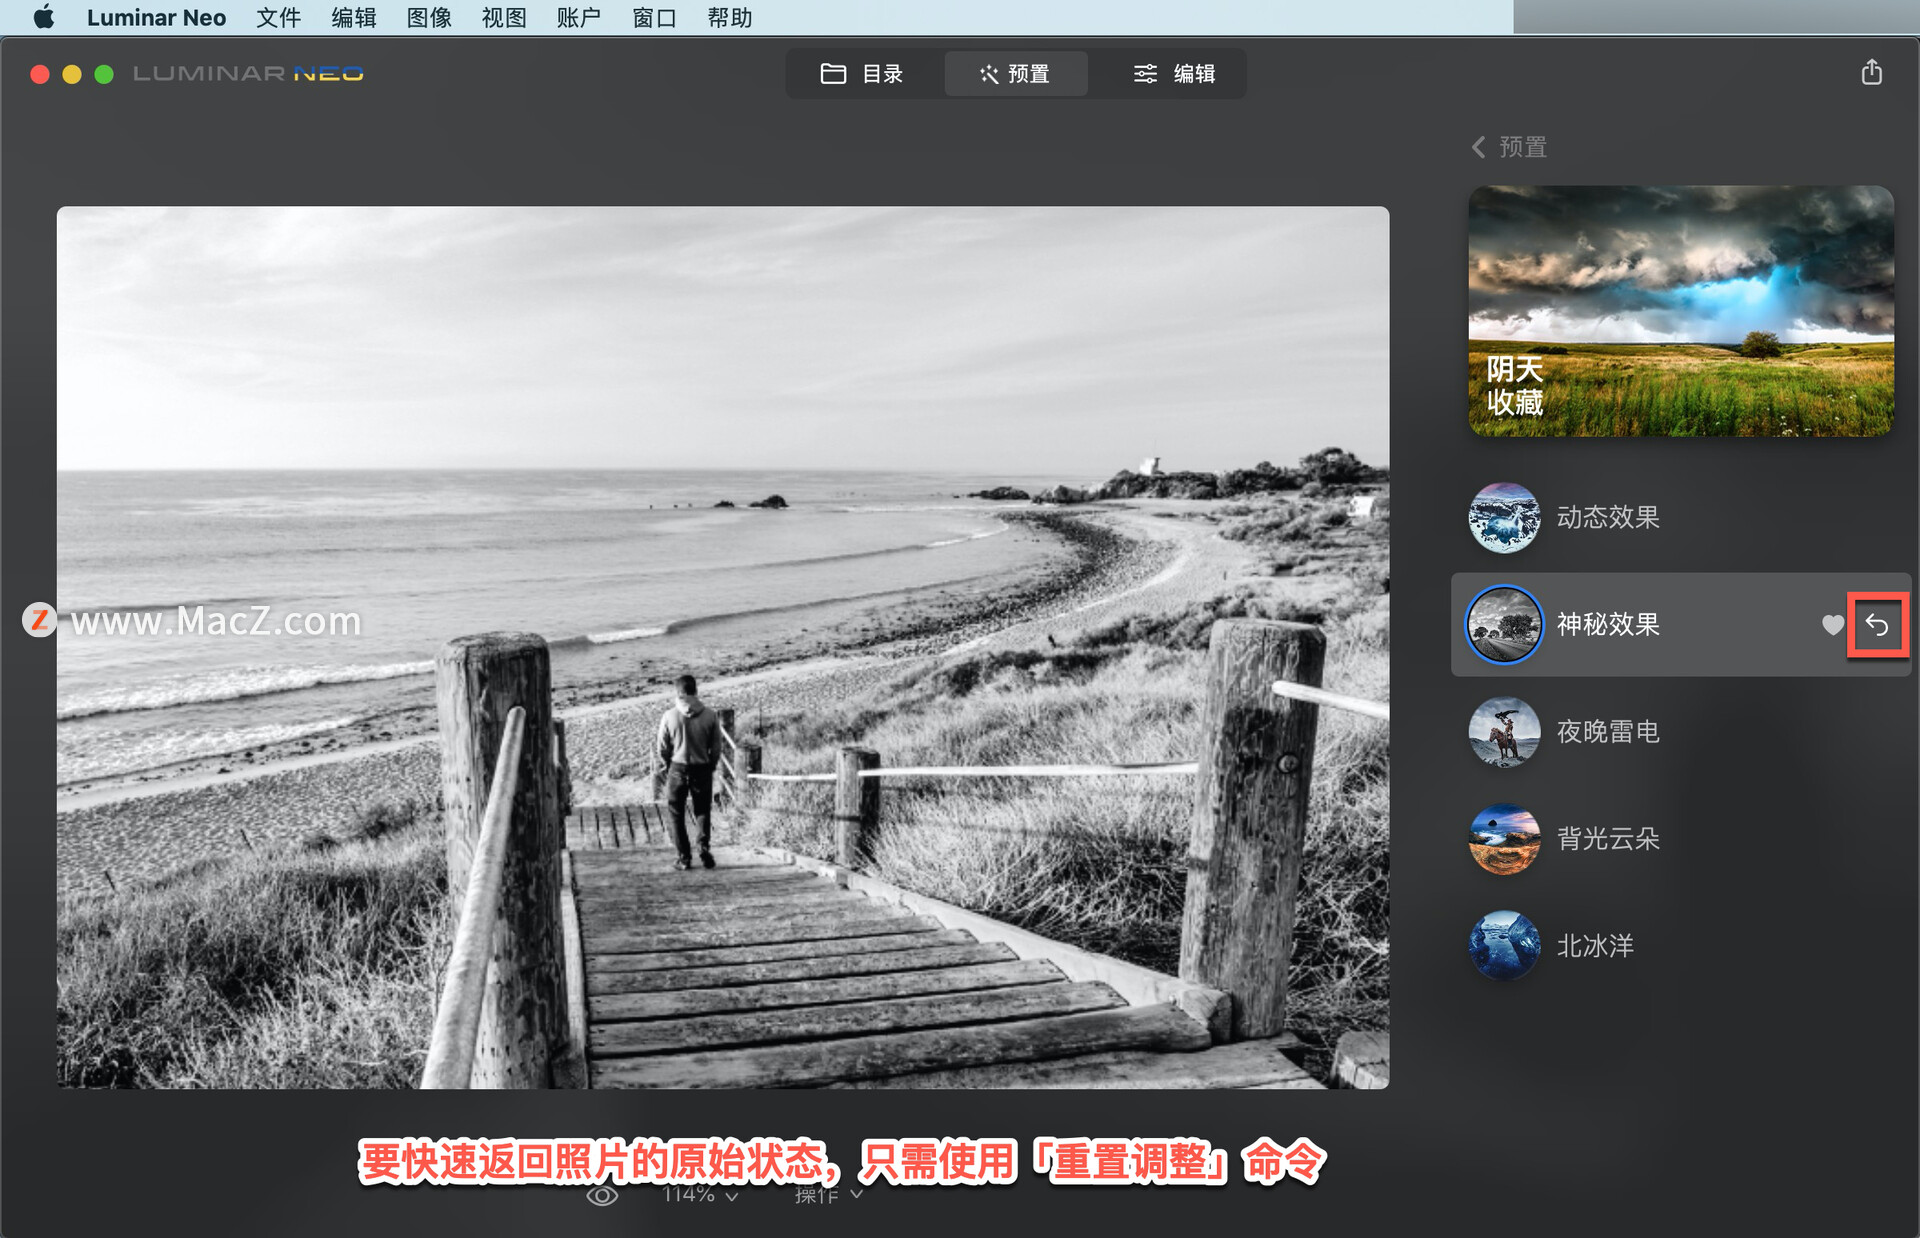Open the 视图 menu
The height and width of the screenshot is (1238, 1920).
(x=504, y=17)
